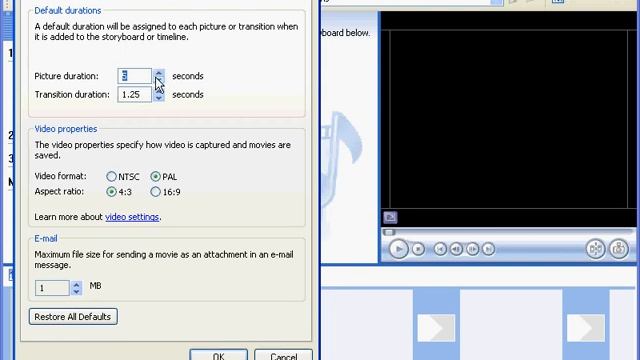Screen dimensions: 640x360
Task: Click the small full-screen icon under preview
Action: [390, 218]
